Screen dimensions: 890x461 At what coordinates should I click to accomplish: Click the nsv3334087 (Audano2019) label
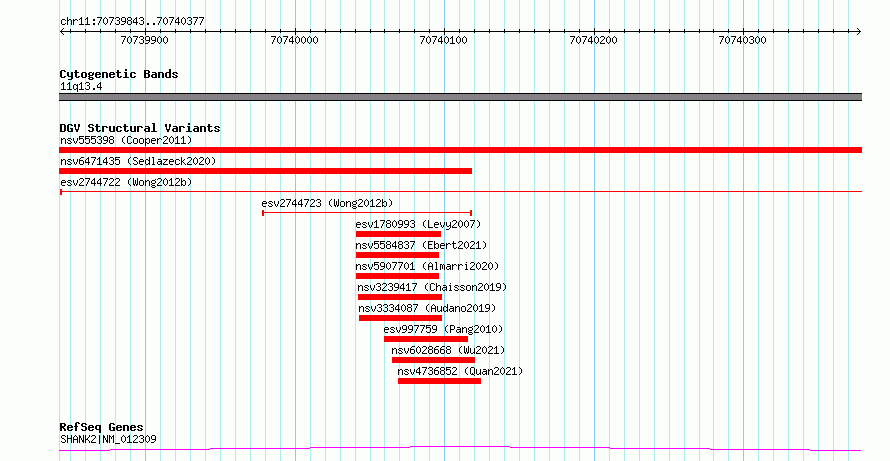[x=427, y=308]
